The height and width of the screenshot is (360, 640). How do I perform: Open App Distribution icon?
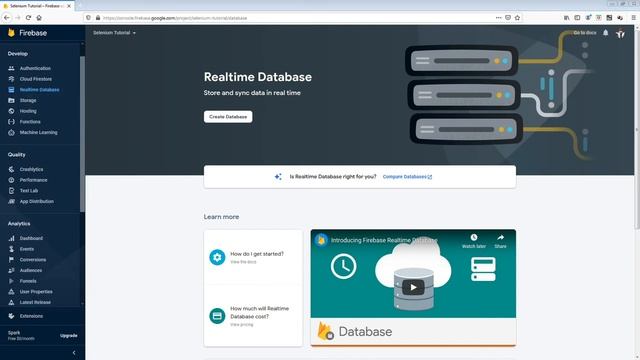click(x=11, y=201)
